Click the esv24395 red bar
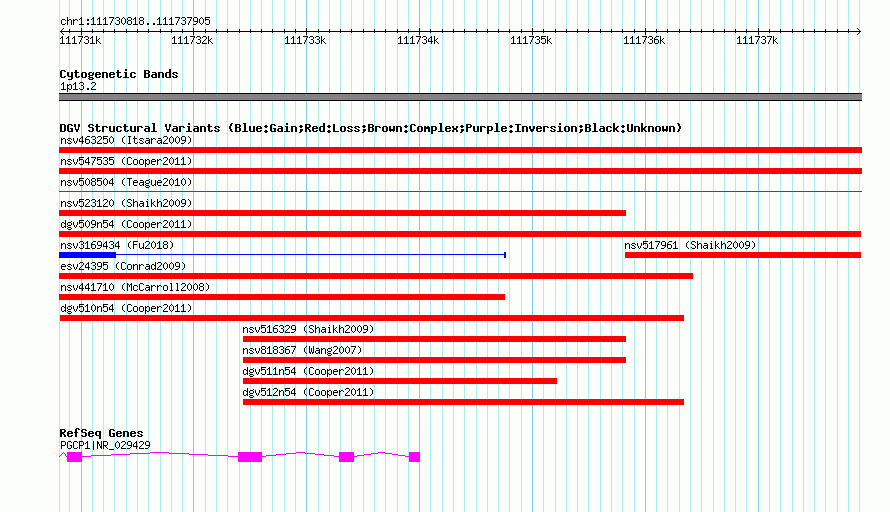 (376, 276)
